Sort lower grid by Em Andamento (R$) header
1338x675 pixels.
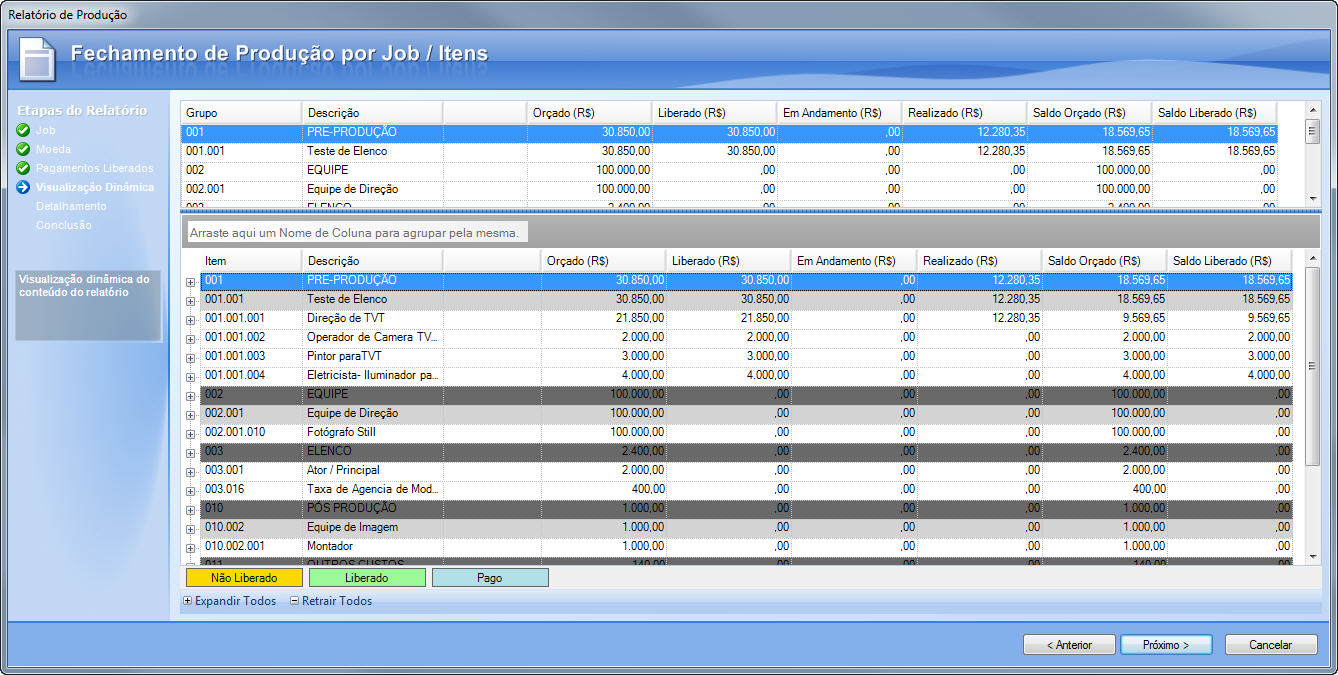[x=853, y=261]
